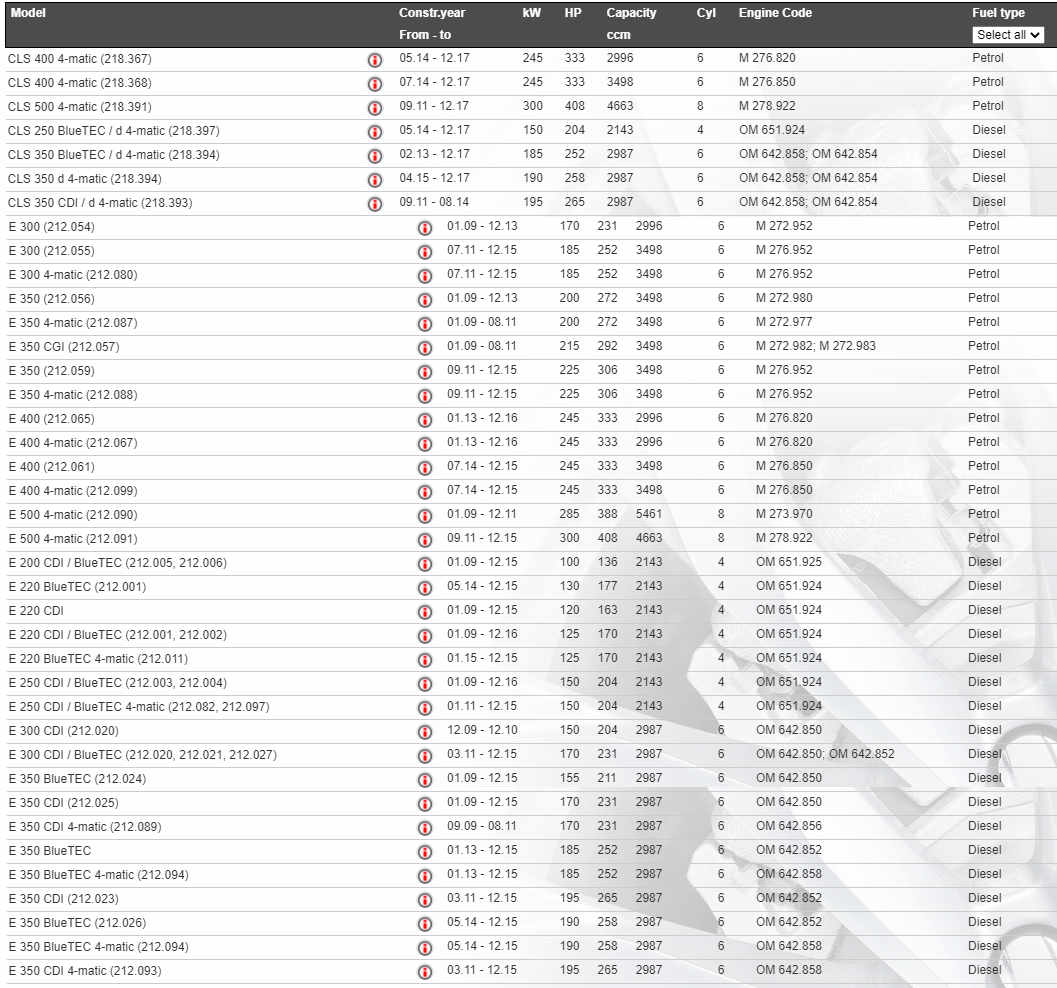Open info icon for E 220 BlueTEC (212.001)
Screen dimensions: 1057x988
[x=425, y=588]
